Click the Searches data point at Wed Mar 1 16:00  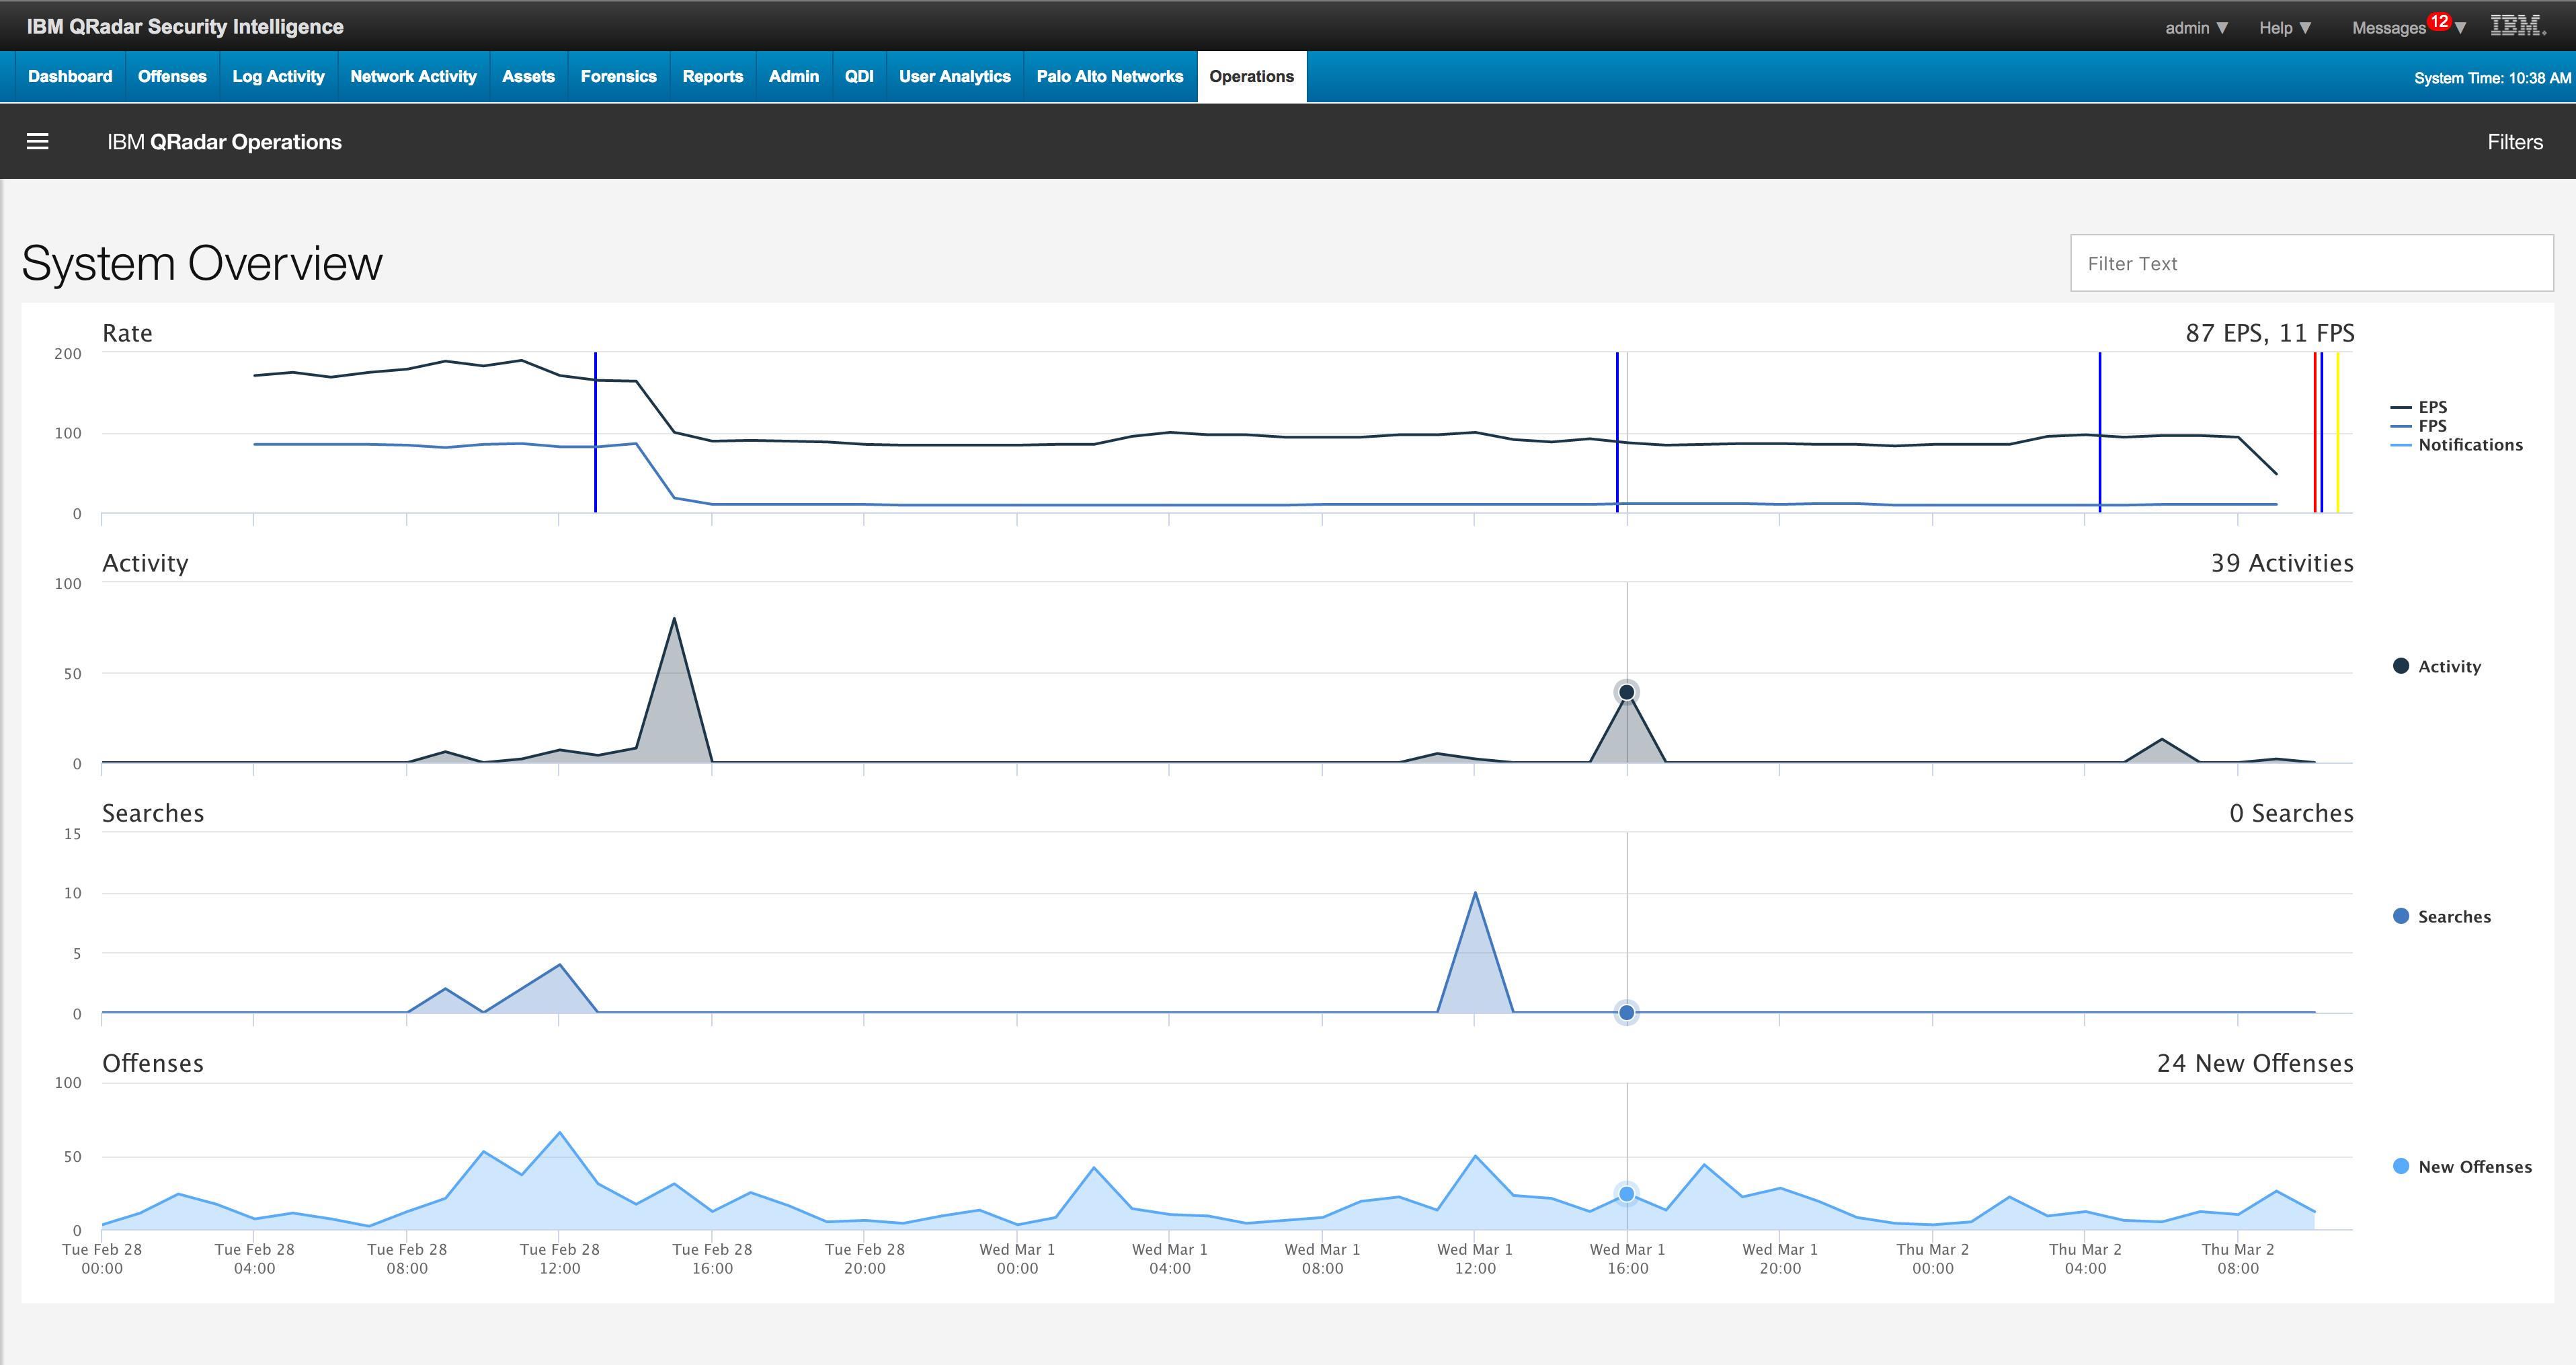[x=1626, y=1013]
